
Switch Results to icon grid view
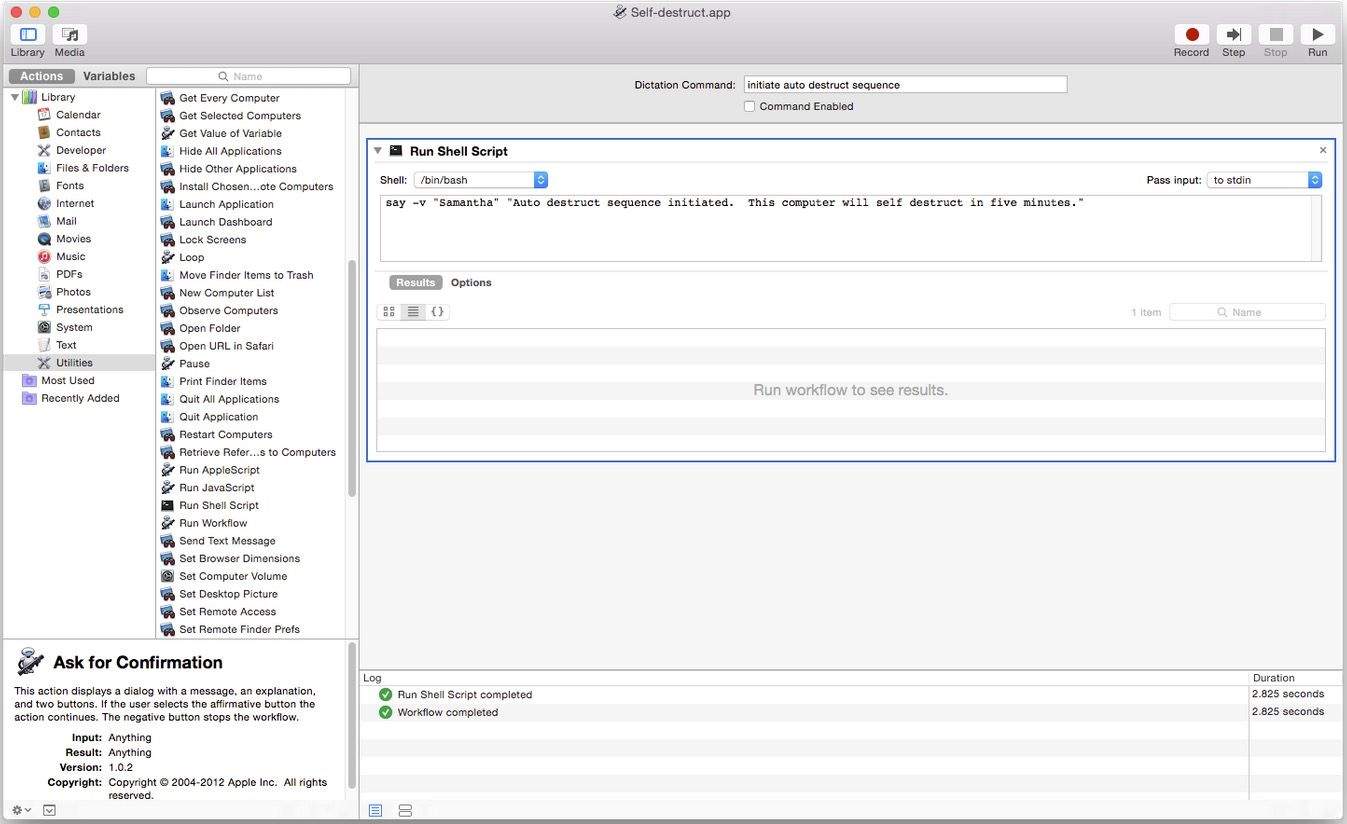(388, 311)
